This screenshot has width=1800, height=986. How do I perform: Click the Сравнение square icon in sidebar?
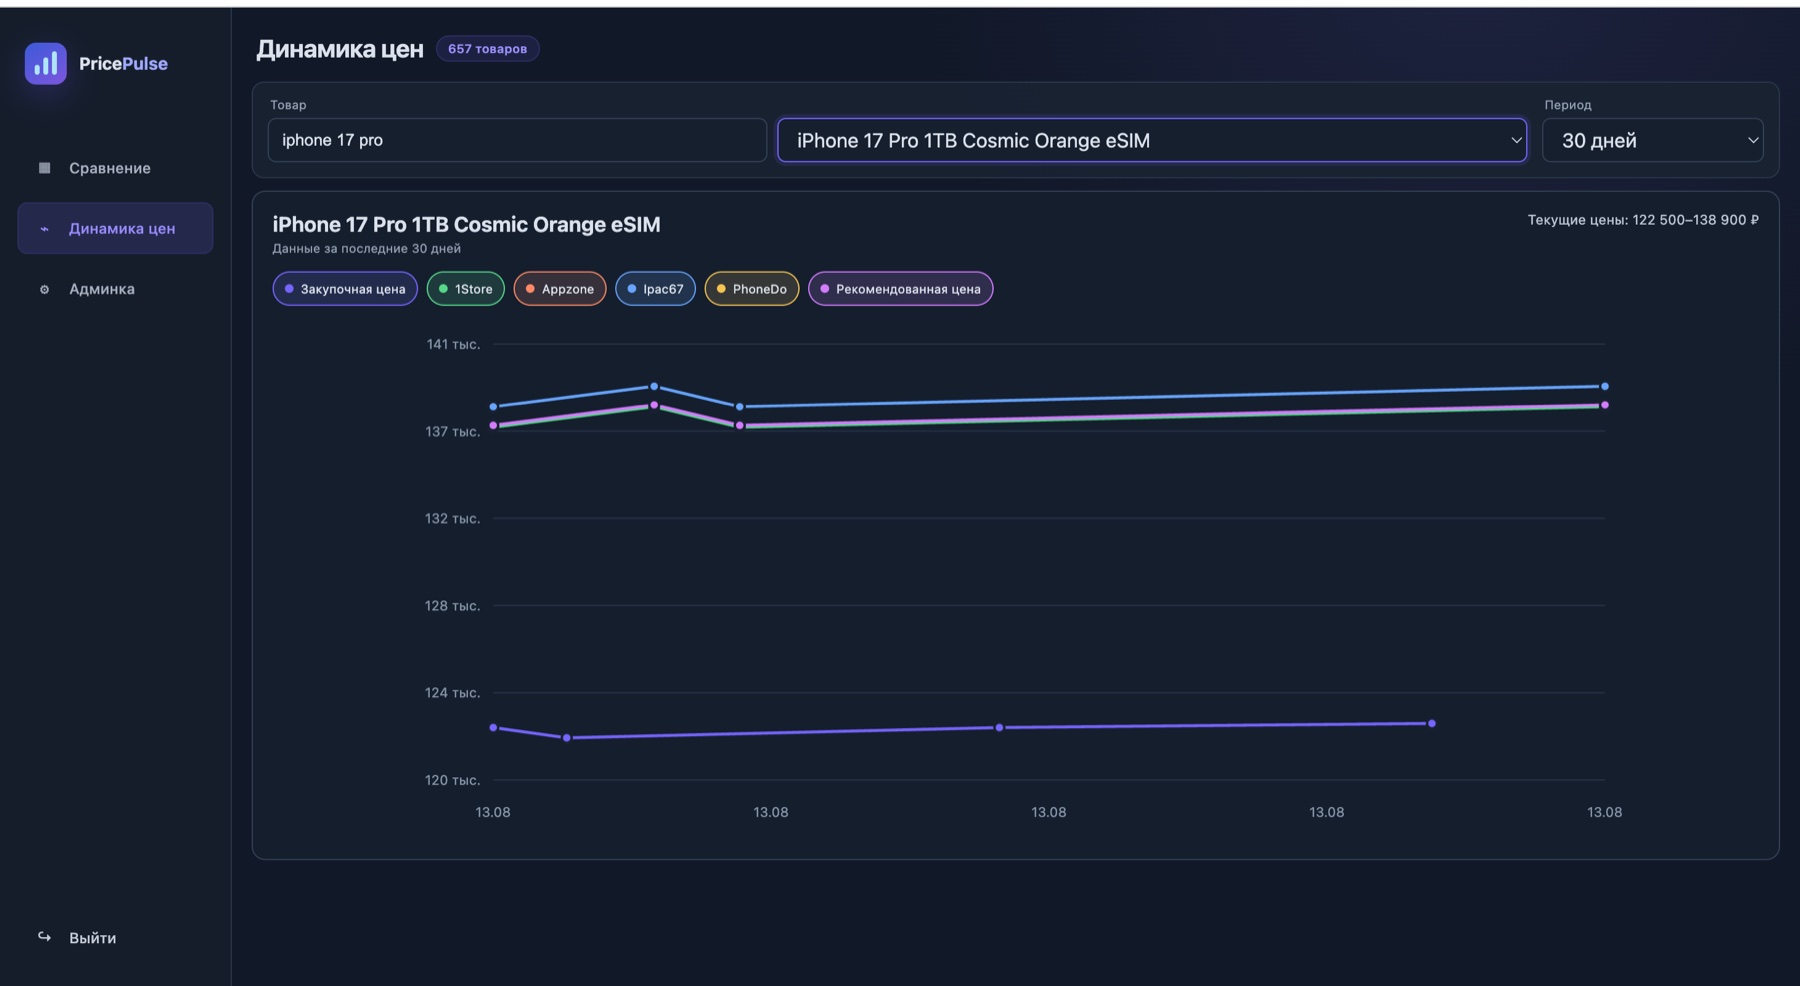[x=44, y=168]
